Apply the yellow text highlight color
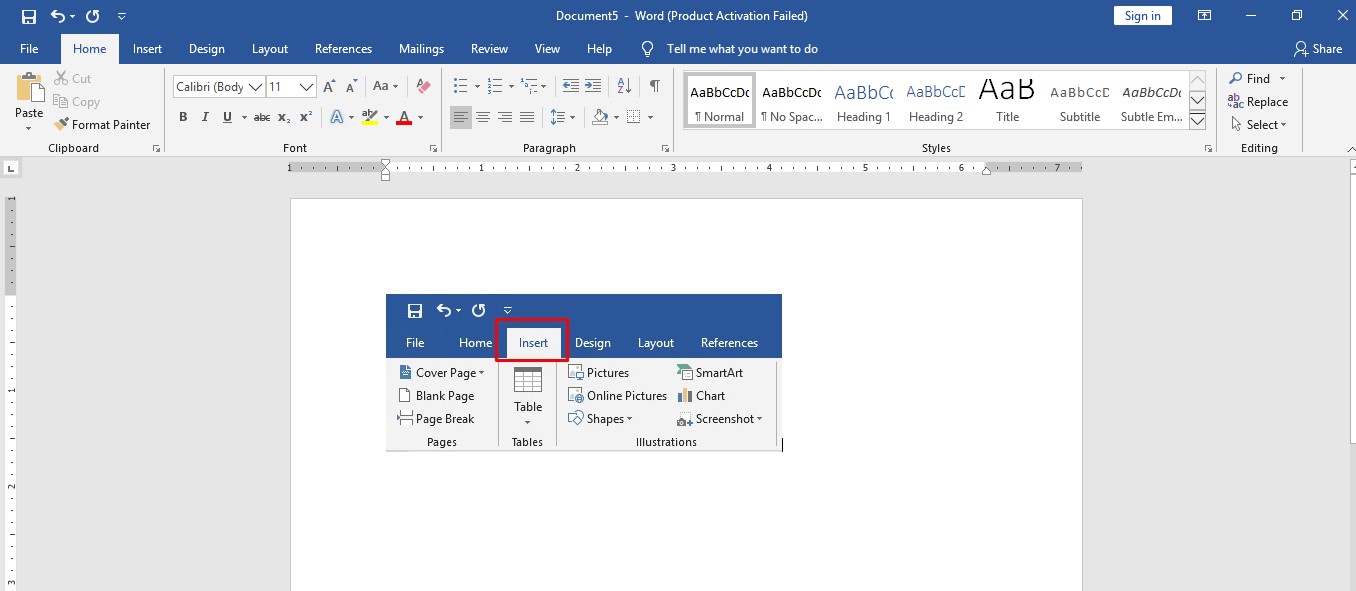Viewport: 1356px width, 591px height. [x=369, y=117]
